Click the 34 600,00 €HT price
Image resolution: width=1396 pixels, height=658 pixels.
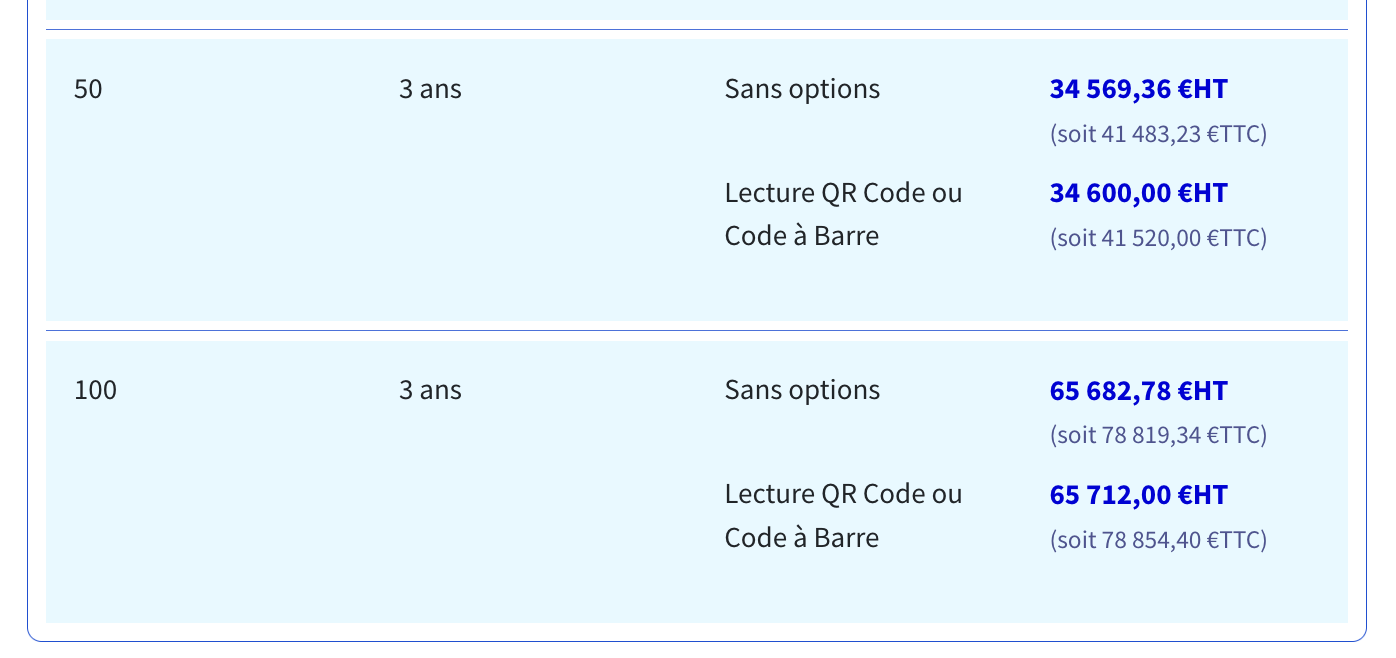[1138, 193]
